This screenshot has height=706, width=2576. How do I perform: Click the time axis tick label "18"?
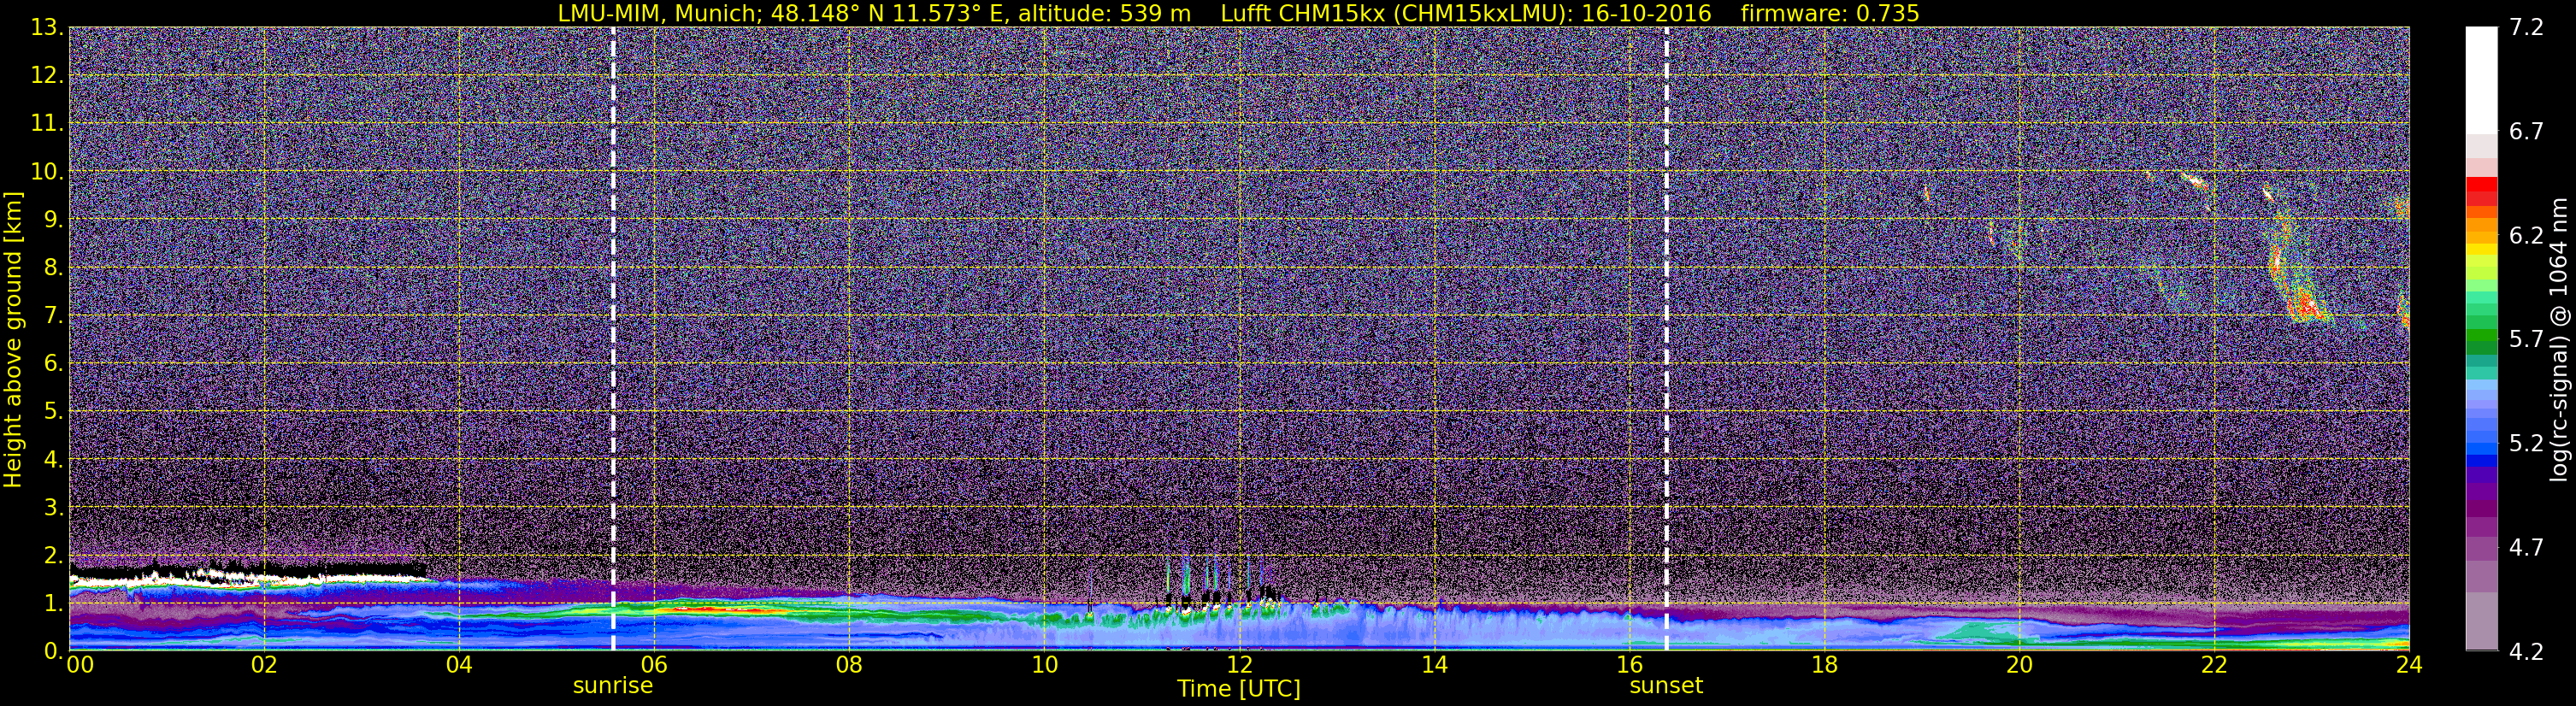pyautogui.click(x=1824, y=665)
